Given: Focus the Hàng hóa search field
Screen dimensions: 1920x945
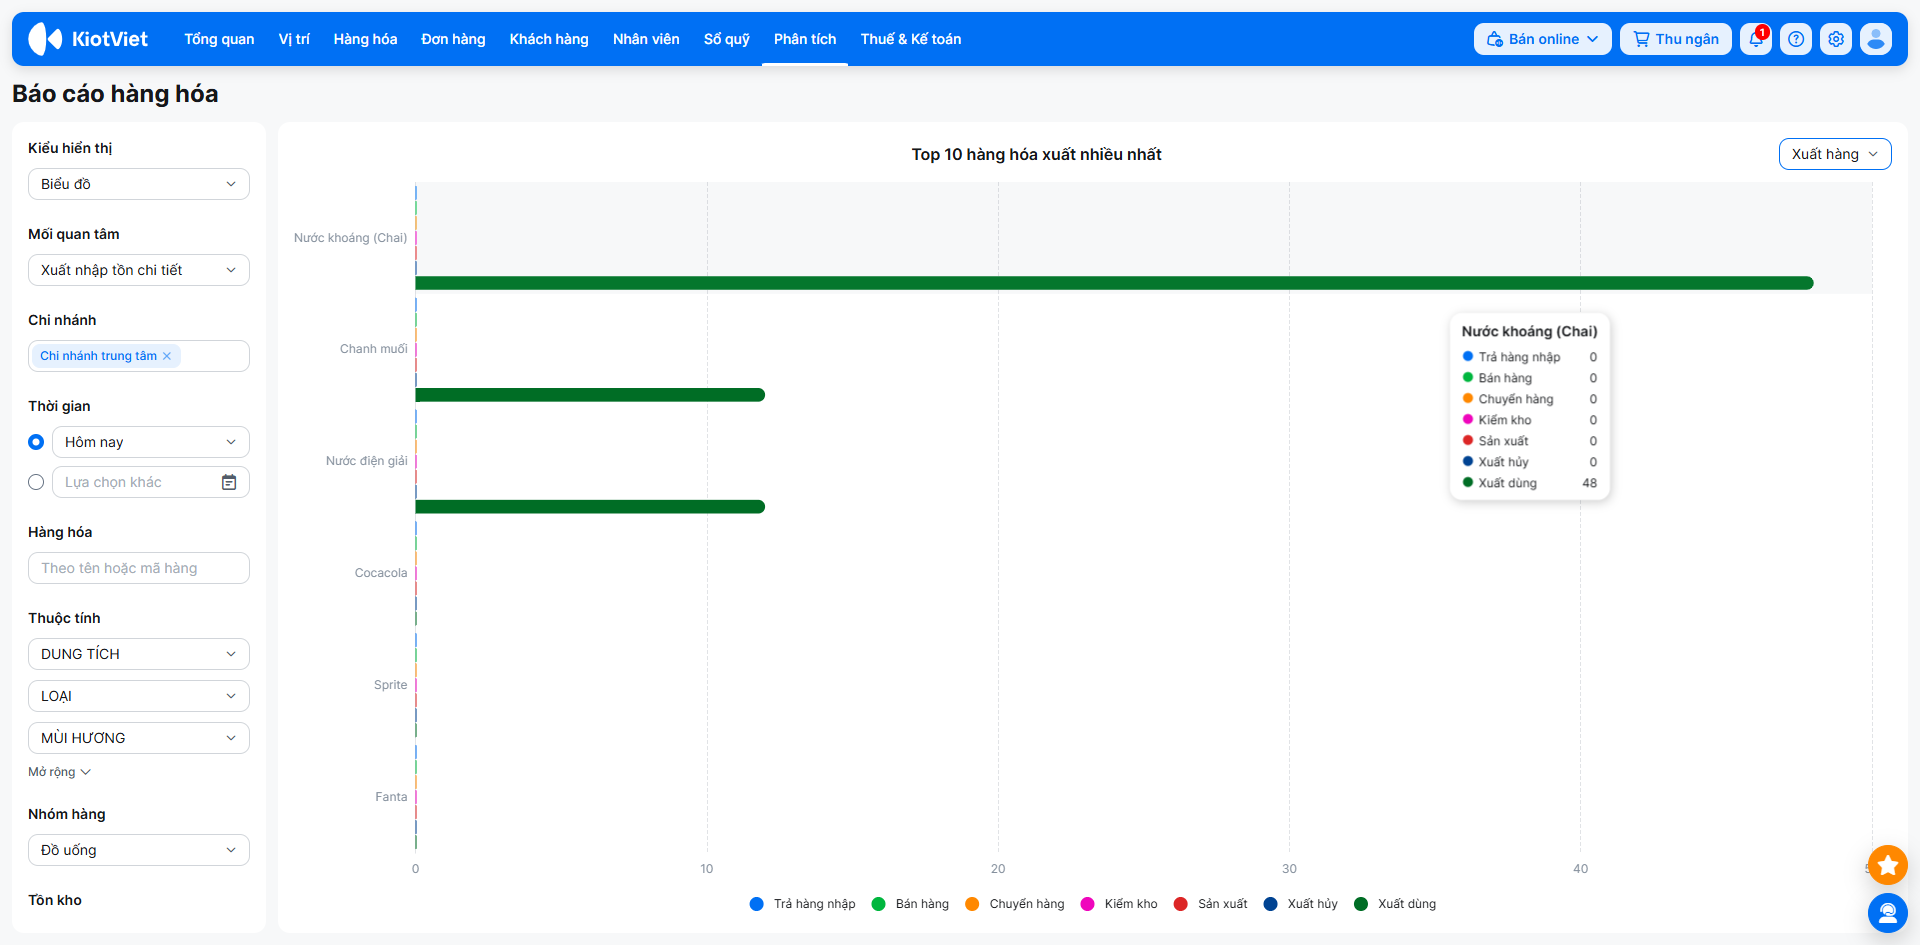Looking at the screenshot, I should (x=139, y=568).
